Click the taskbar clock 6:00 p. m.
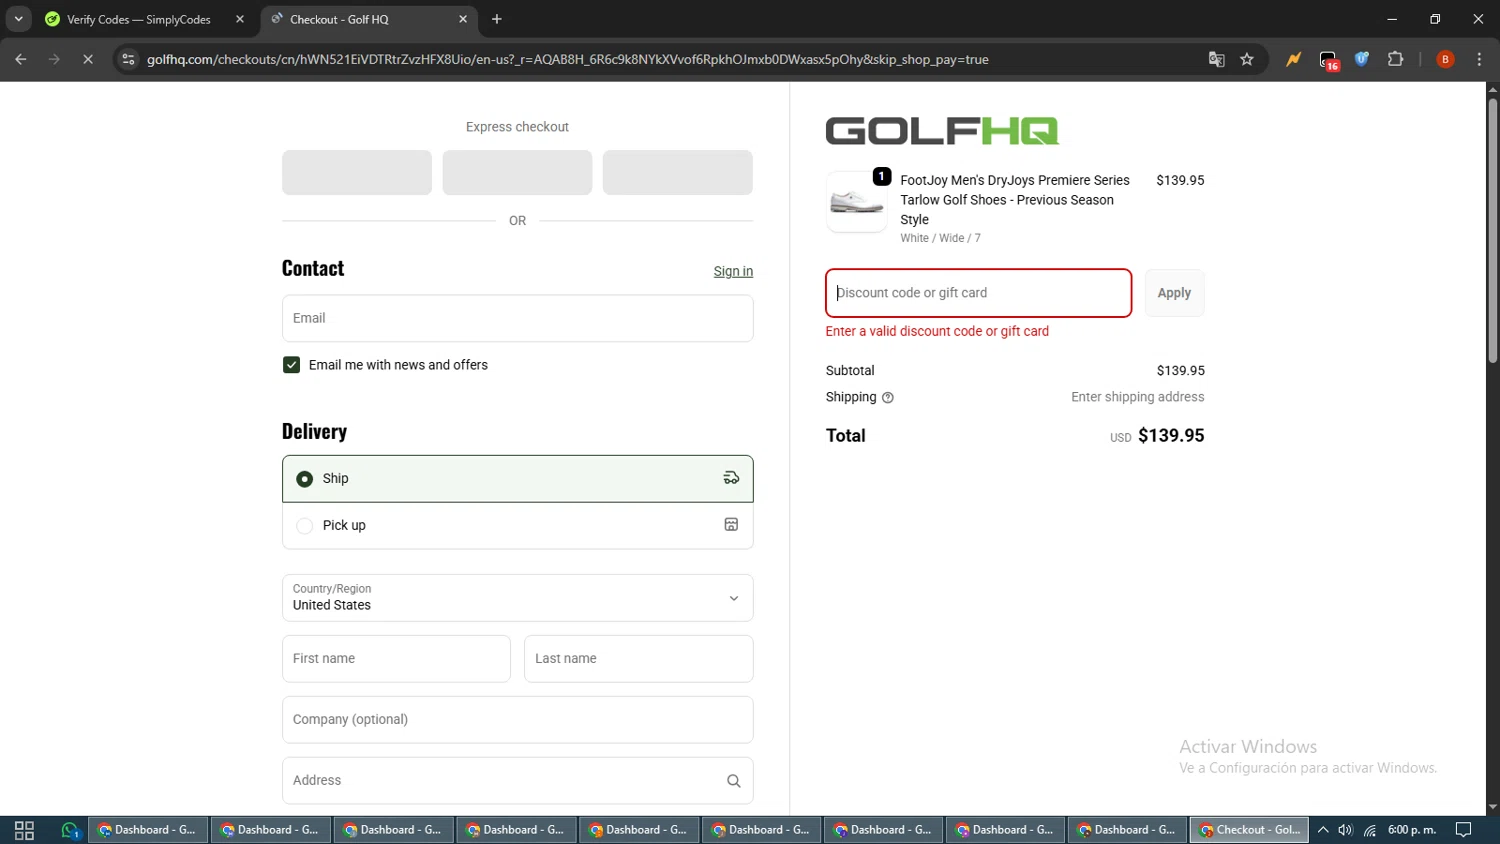The height and width of the screenshot is (844, 1500). (x=1412, y=830)
